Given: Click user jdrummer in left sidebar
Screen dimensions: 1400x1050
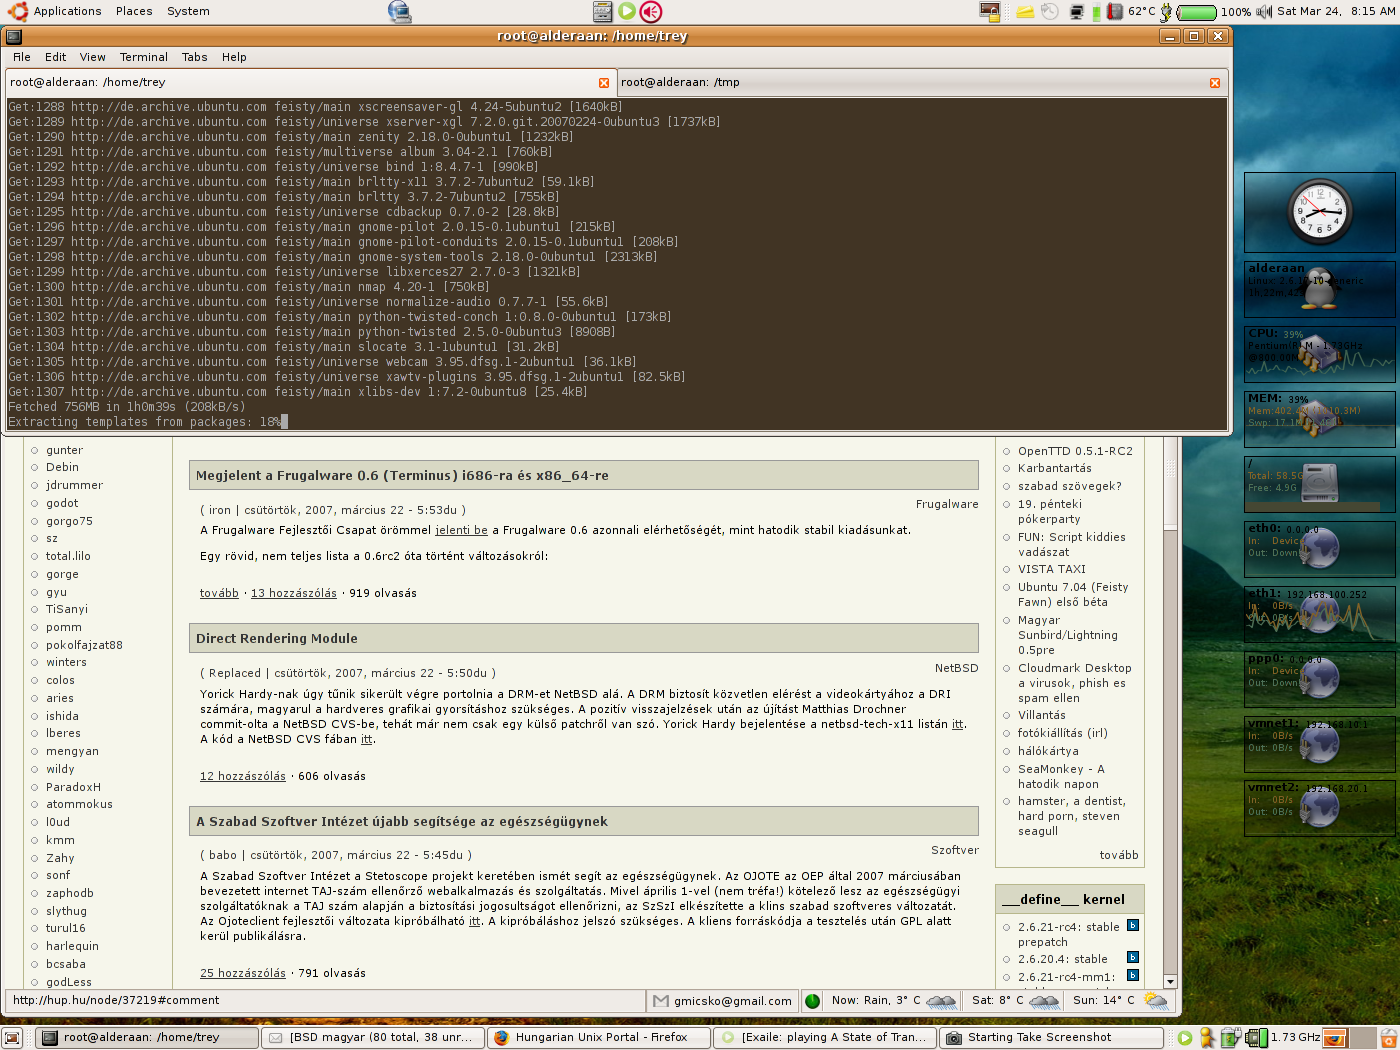Looking at the screenshot, I should click(x=74, y=485).
